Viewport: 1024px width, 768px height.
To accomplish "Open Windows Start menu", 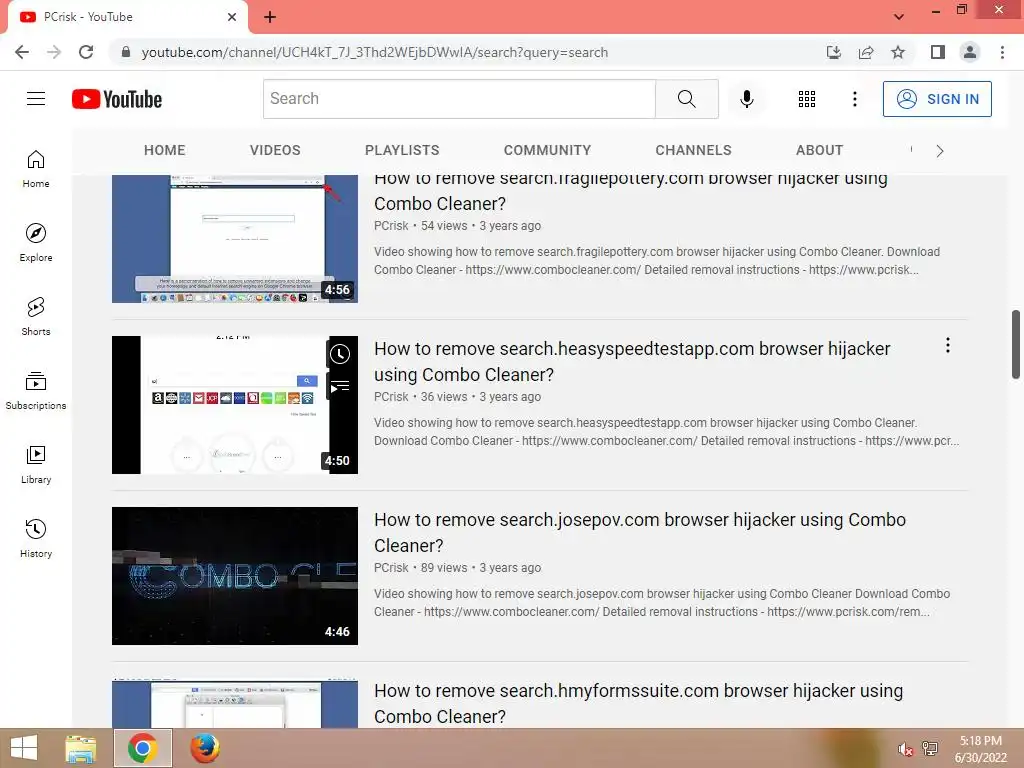I will [24, 748].
